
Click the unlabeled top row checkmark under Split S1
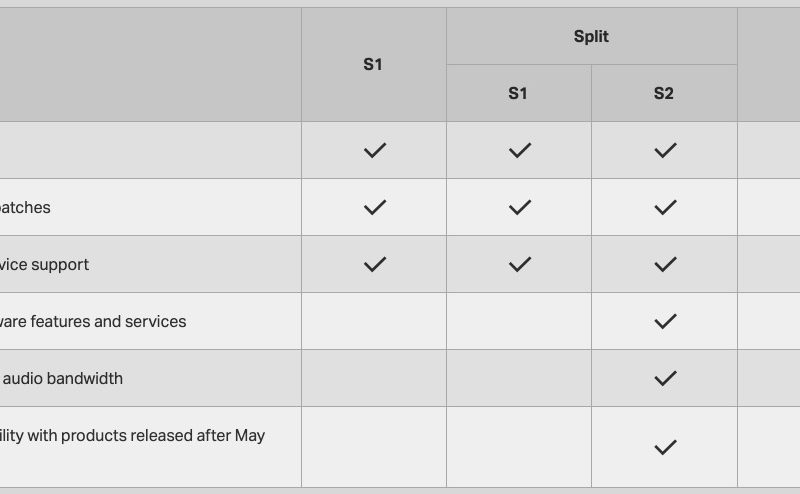pyautogui.click(x=519, y=151)
